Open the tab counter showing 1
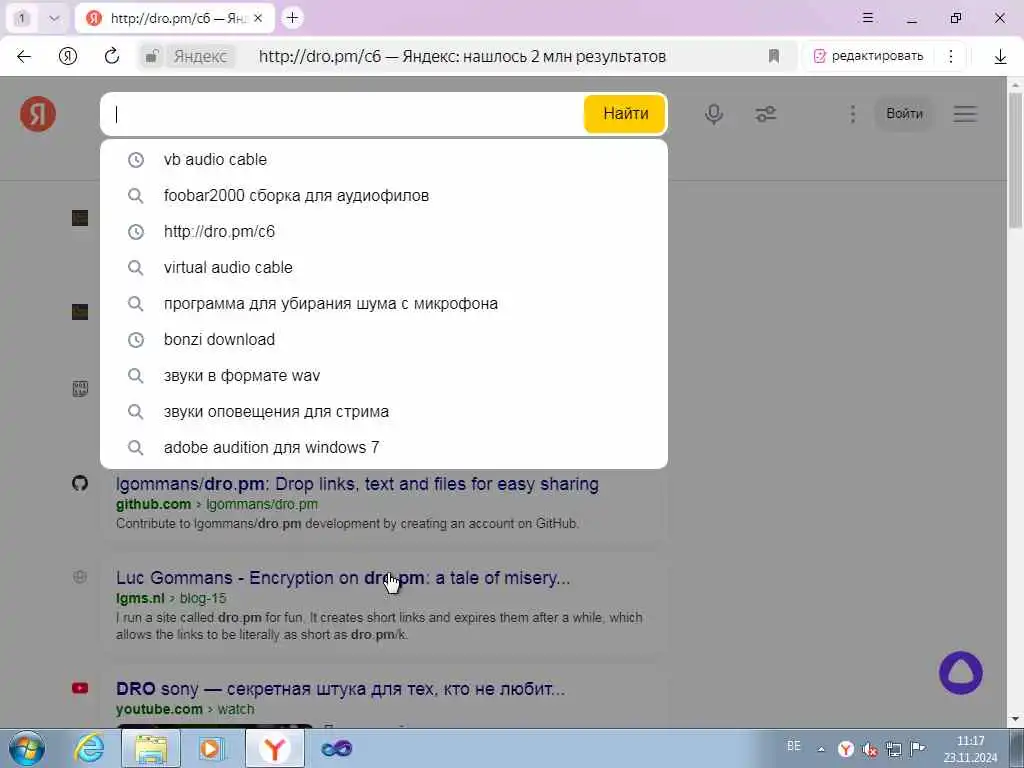The image size is (1024, 768). (22, 18)
